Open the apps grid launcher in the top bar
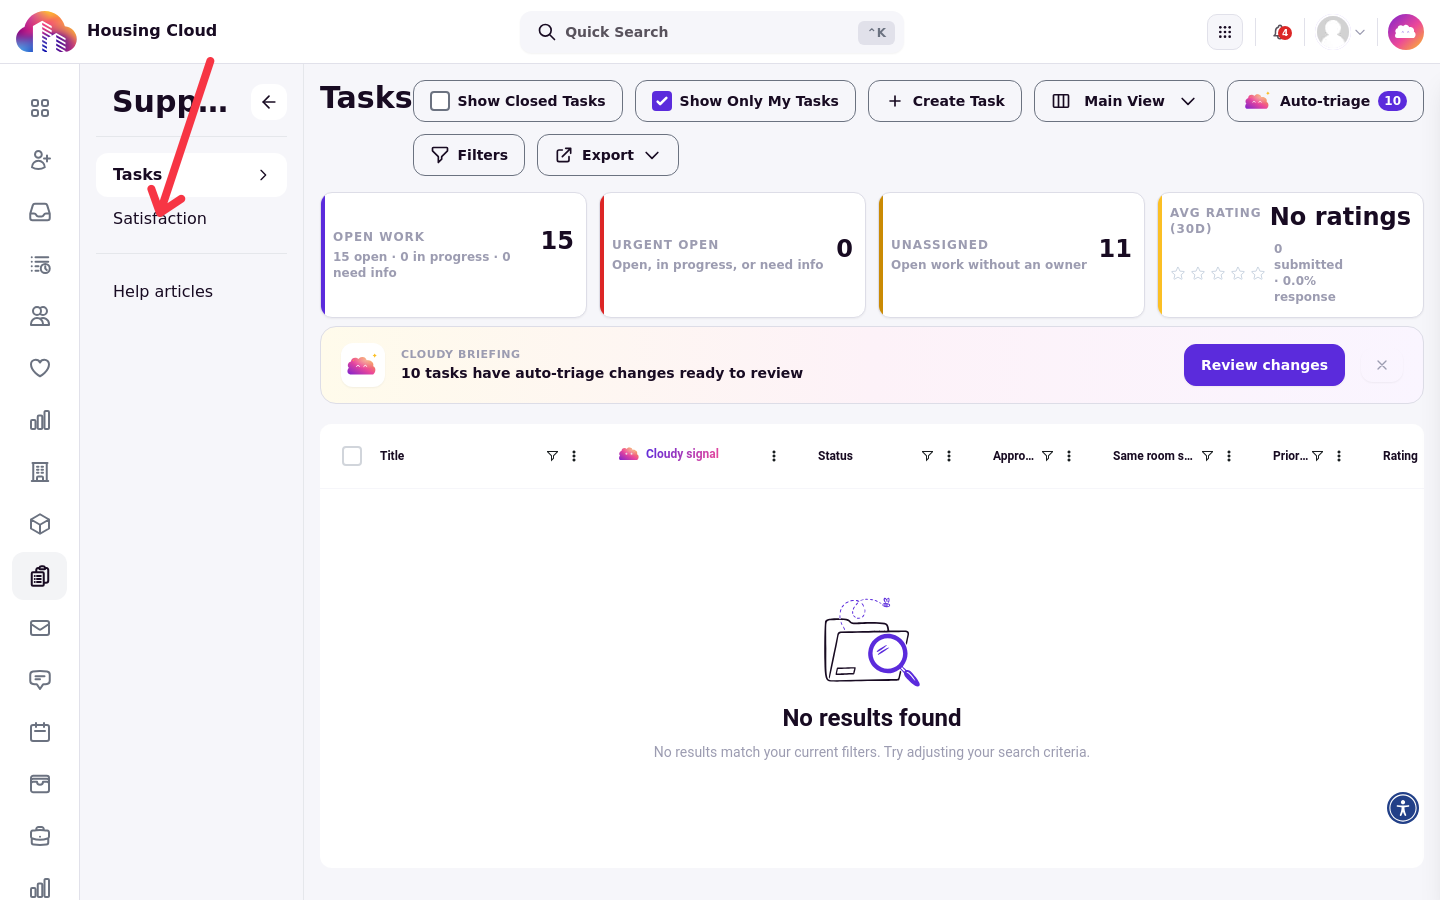 [x=1225, y=32]
